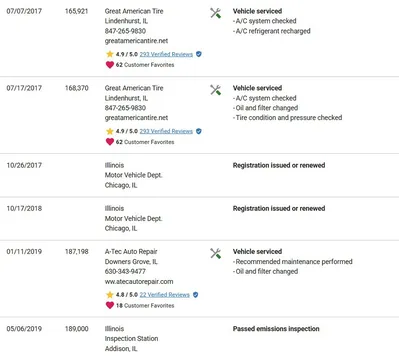
Task: Visit greatamericantire.net in the 07/07/2017 entry
Action: pyautogui.click(x=136, y=41)
